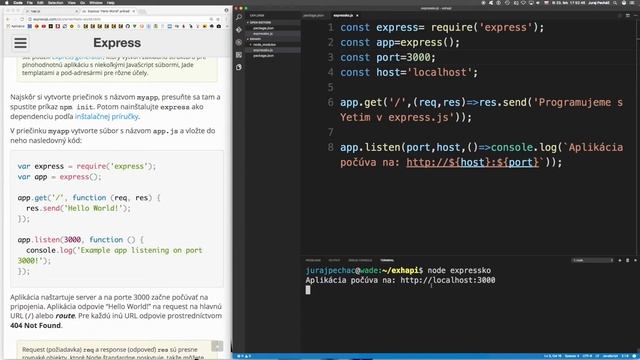The image size is (640, 360).
Task: Open the Selection menu
Action: click(56, 2)
